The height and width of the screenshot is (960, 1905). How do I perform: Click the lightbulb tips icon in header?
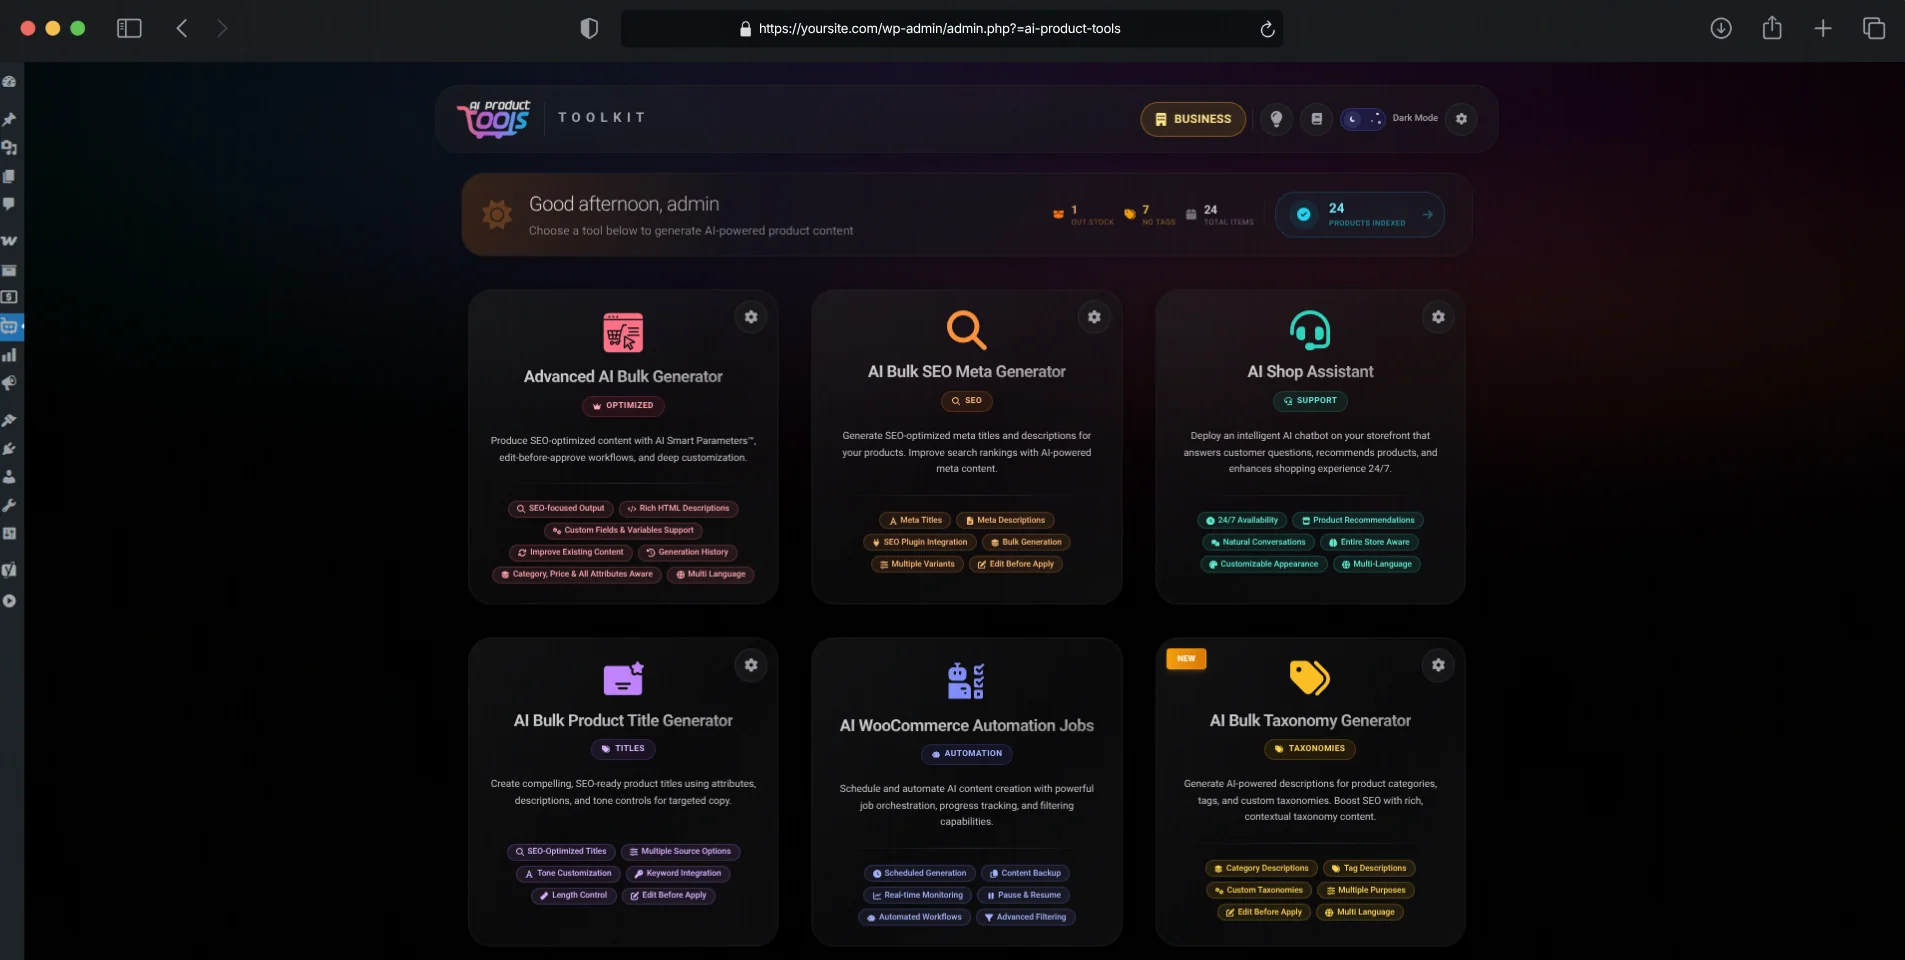click(x=1276, y=119)
